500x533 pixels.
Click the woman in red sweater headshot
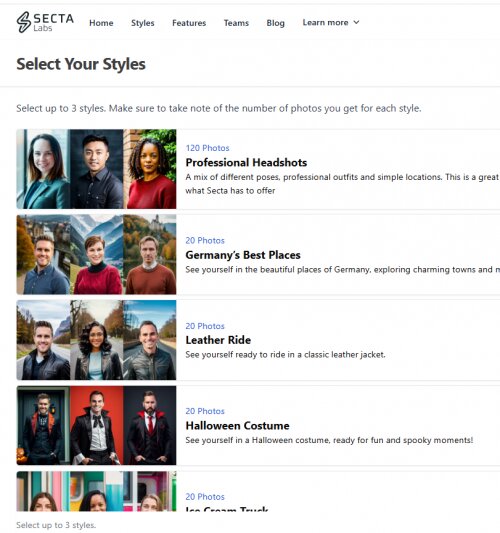[x=150, y=169]
